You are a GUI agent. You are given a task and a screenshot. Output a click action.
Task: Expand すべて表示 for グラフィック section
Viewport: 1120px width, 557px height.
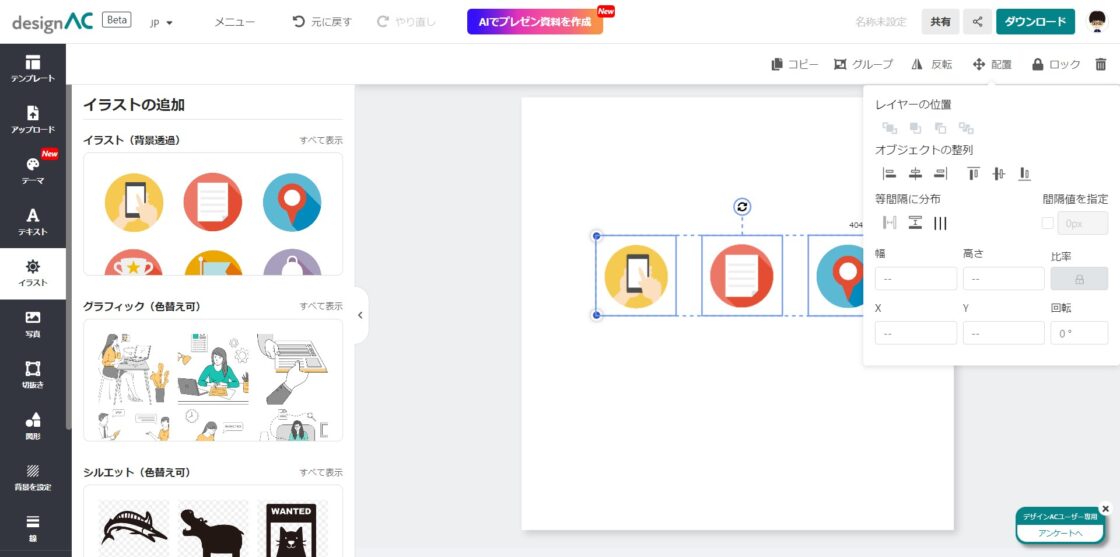(320, 306)
